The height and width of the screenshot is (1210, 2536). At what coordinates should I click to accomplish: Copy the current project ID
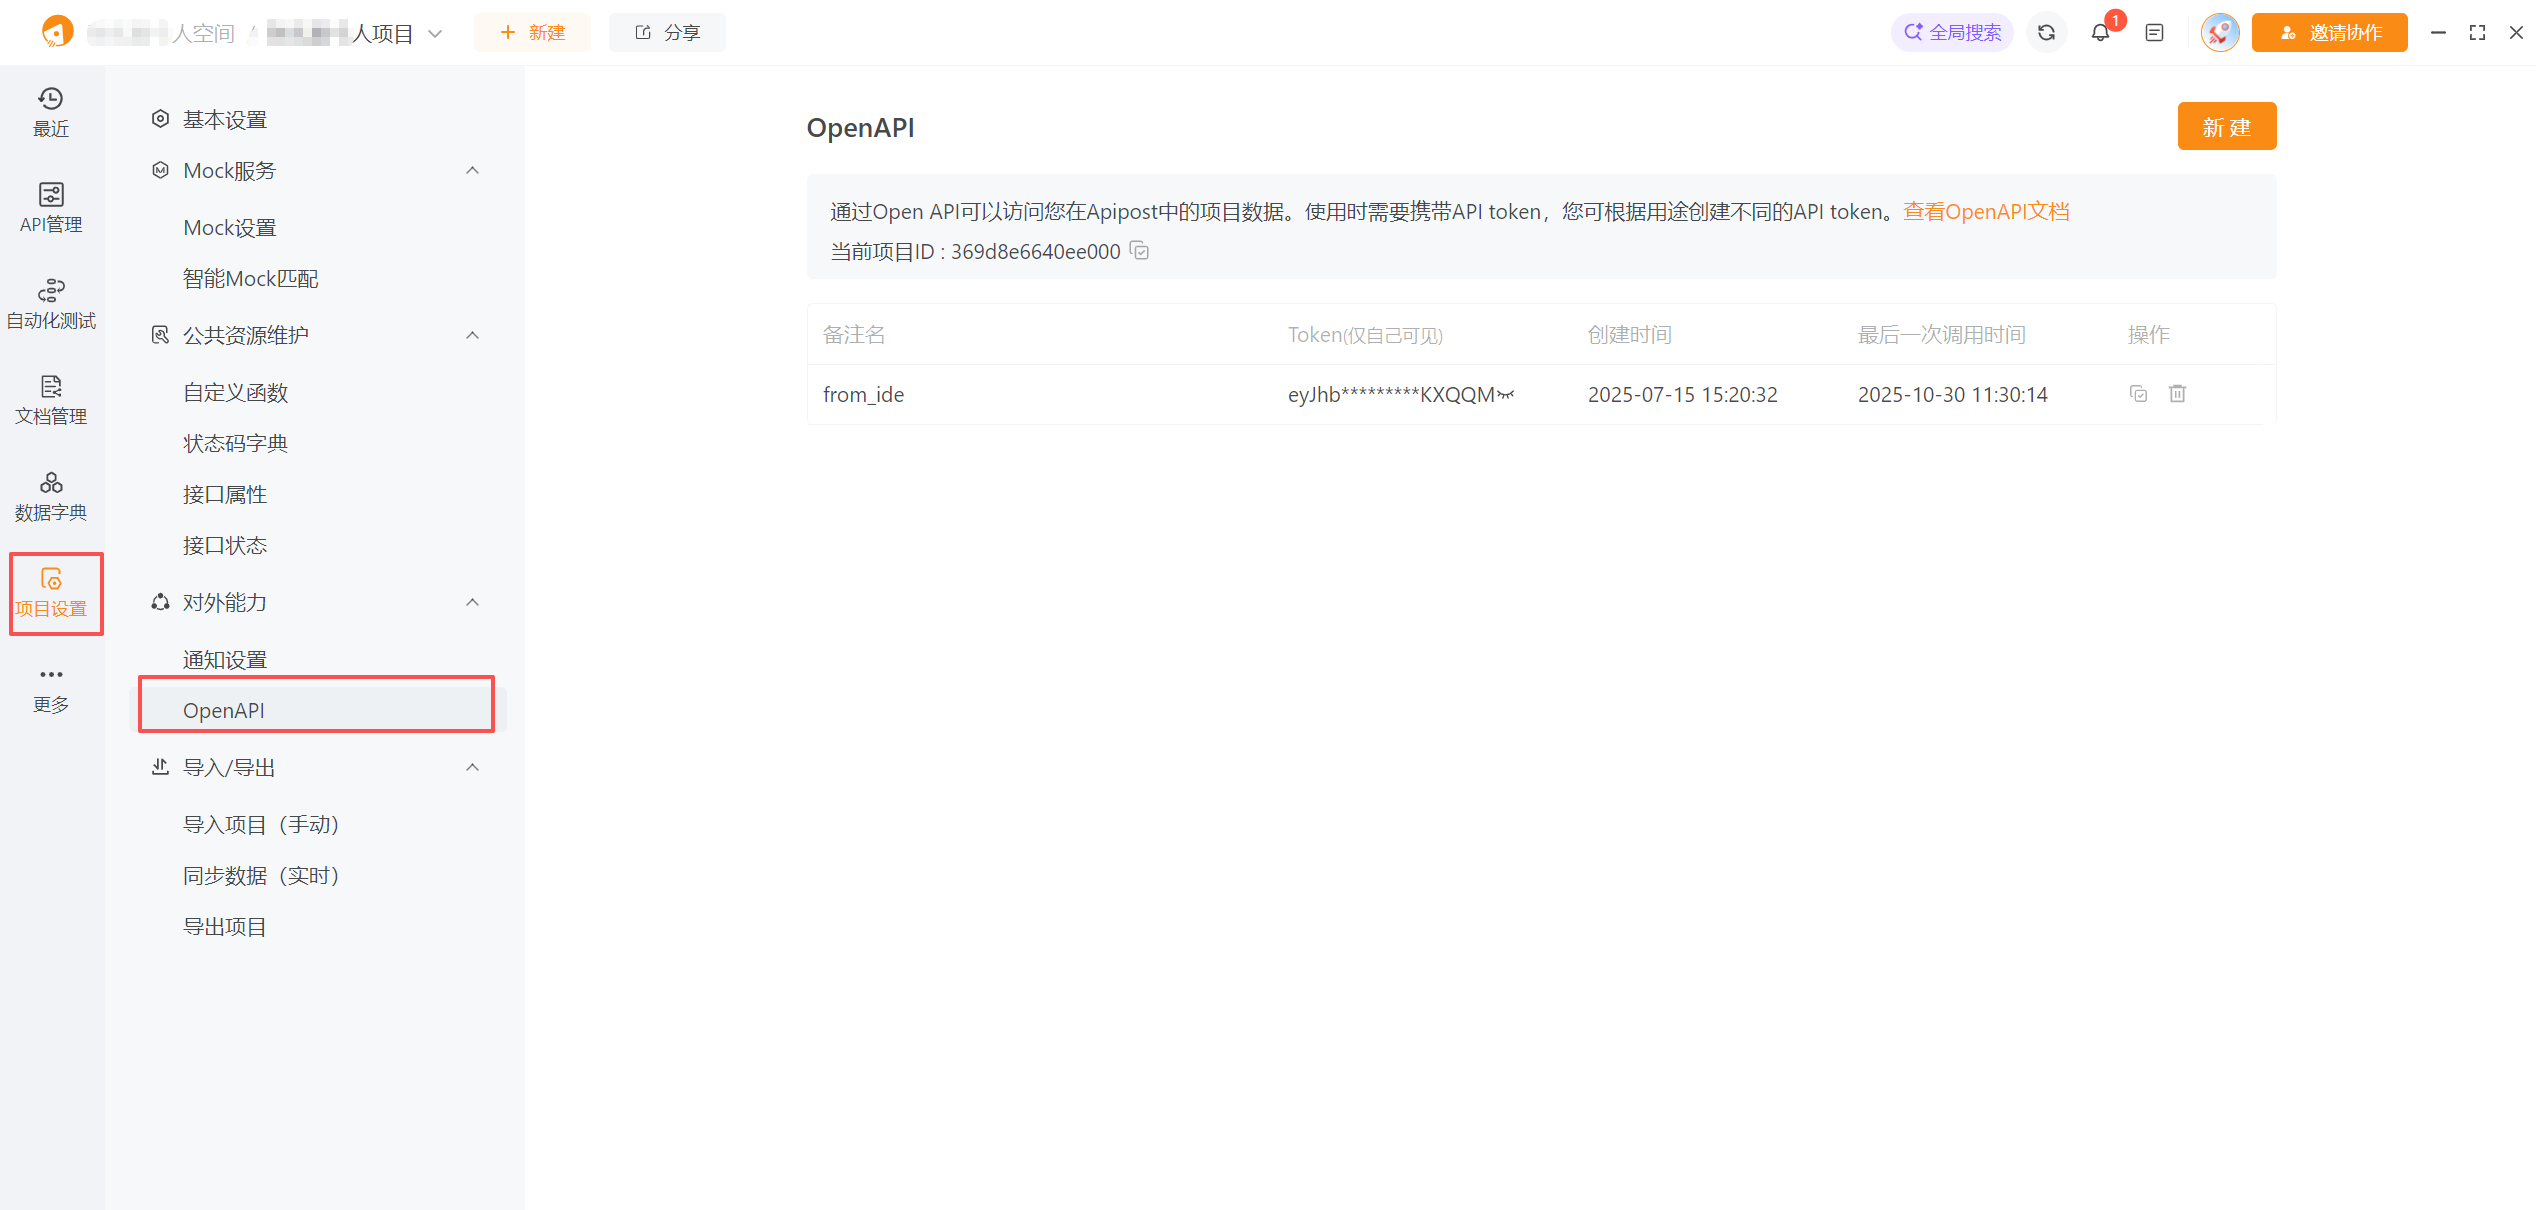tap(1140, 251)
